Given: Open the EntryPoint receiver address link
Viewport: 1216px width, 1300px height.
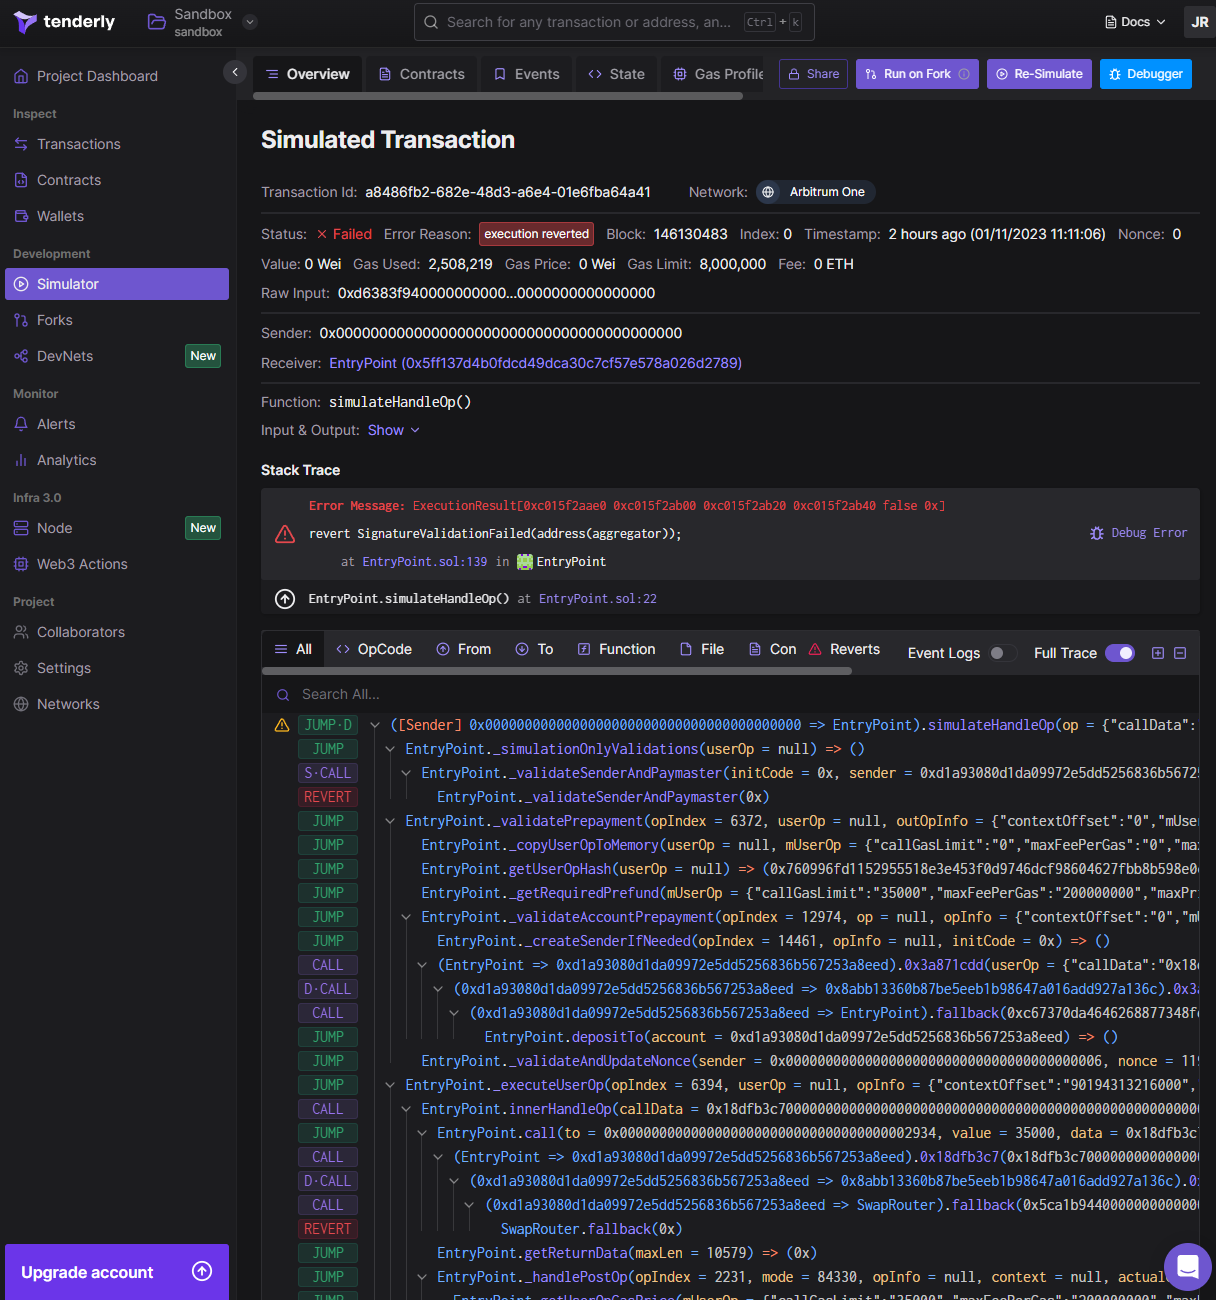Looking at the screenshot, I should (536, 363).
